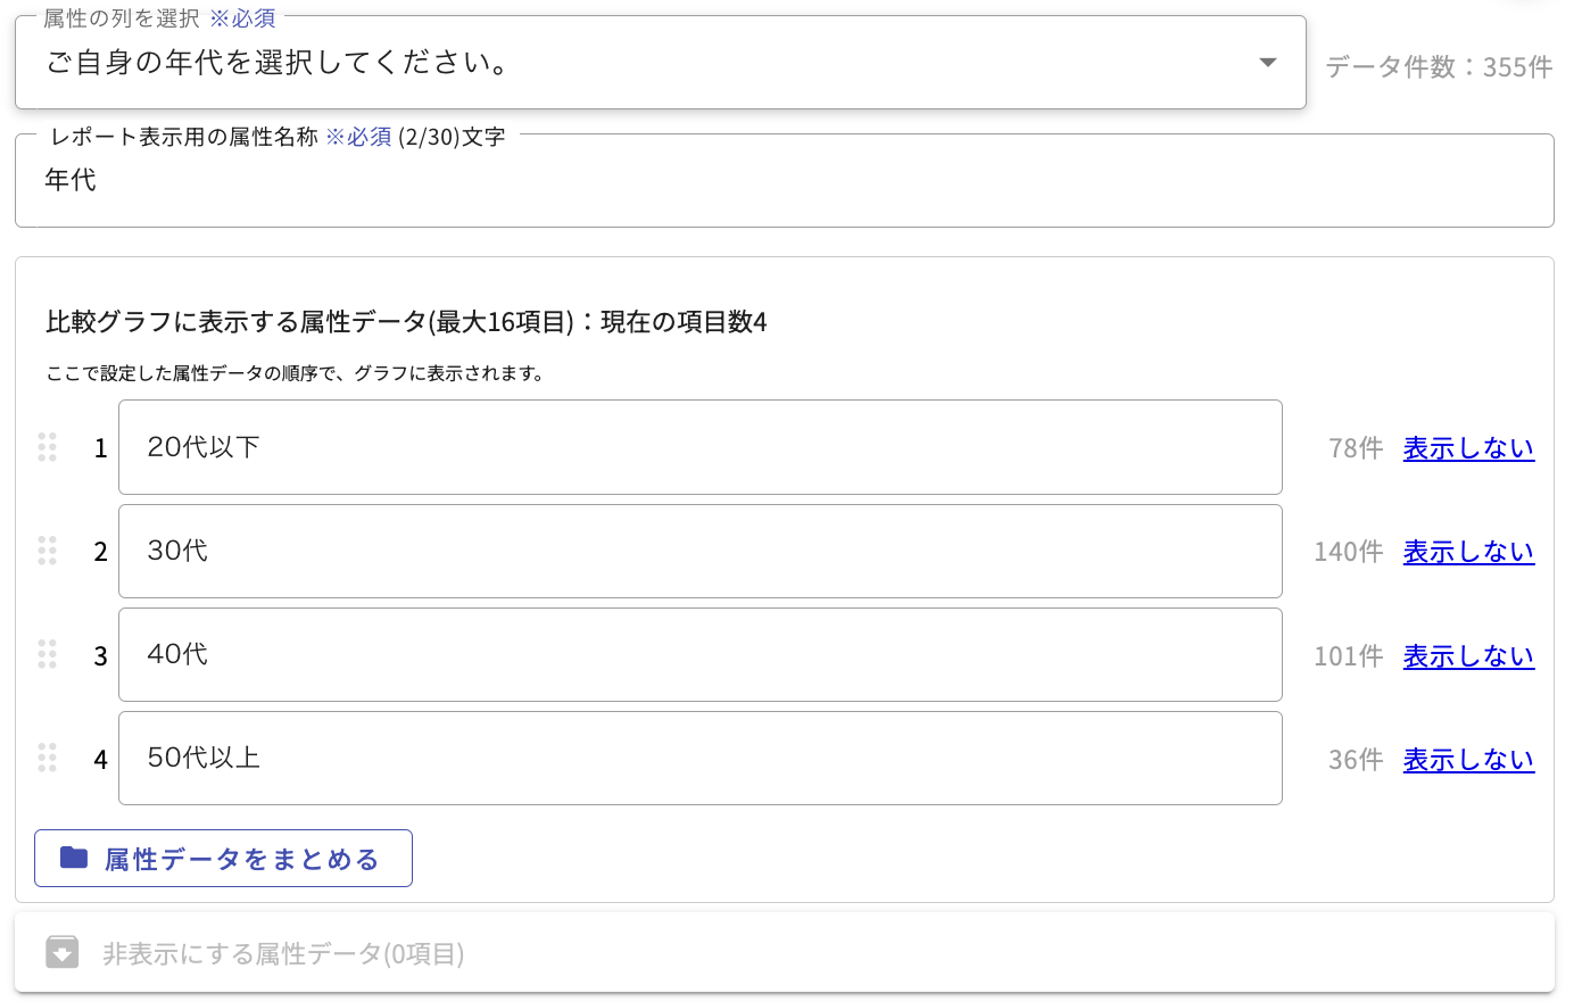Click 属性データをまとめる button
The width and height of the screenshot is (1570, 1006).
coord(223,858)
